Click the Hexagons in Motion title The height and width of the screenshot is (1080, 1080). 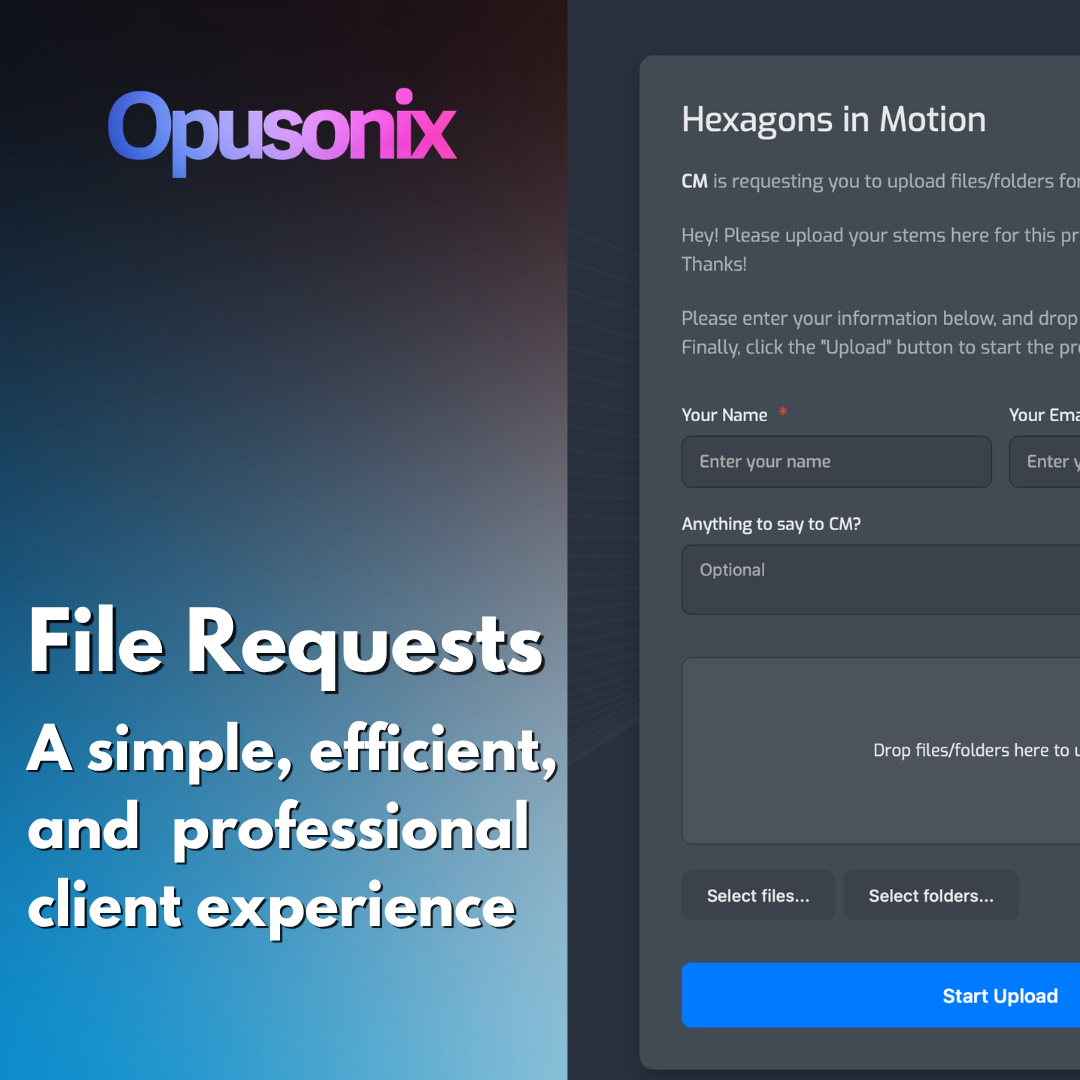[x=834, y=119]
